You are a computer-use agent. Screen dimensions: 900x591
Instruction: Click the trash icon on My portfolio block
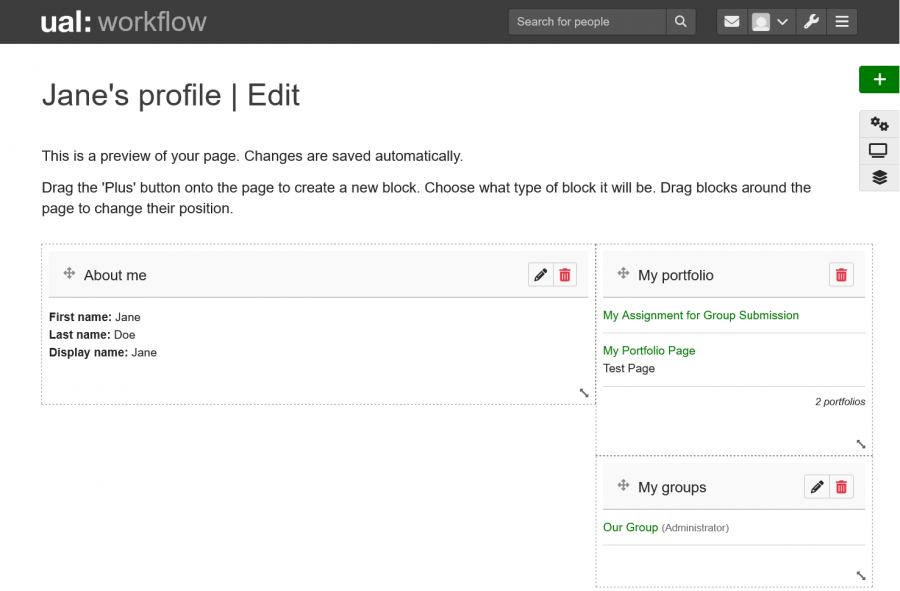point(841,274)
